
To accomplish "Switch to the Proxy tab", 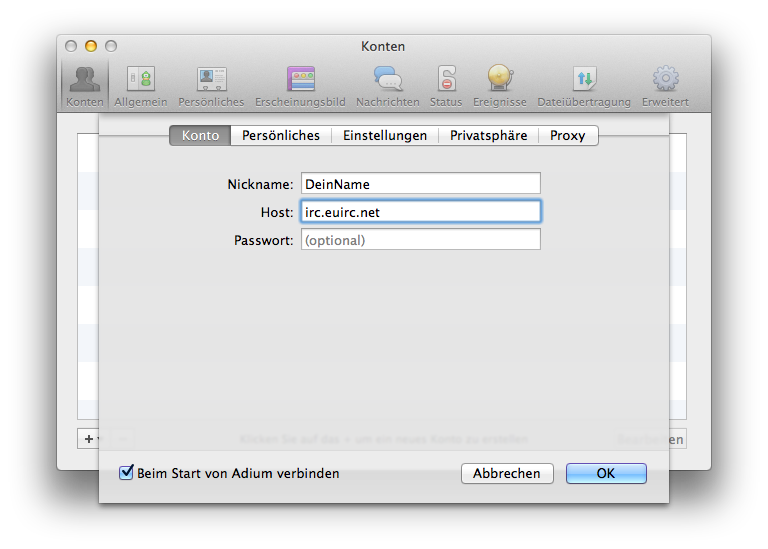I will pos(568,135).
